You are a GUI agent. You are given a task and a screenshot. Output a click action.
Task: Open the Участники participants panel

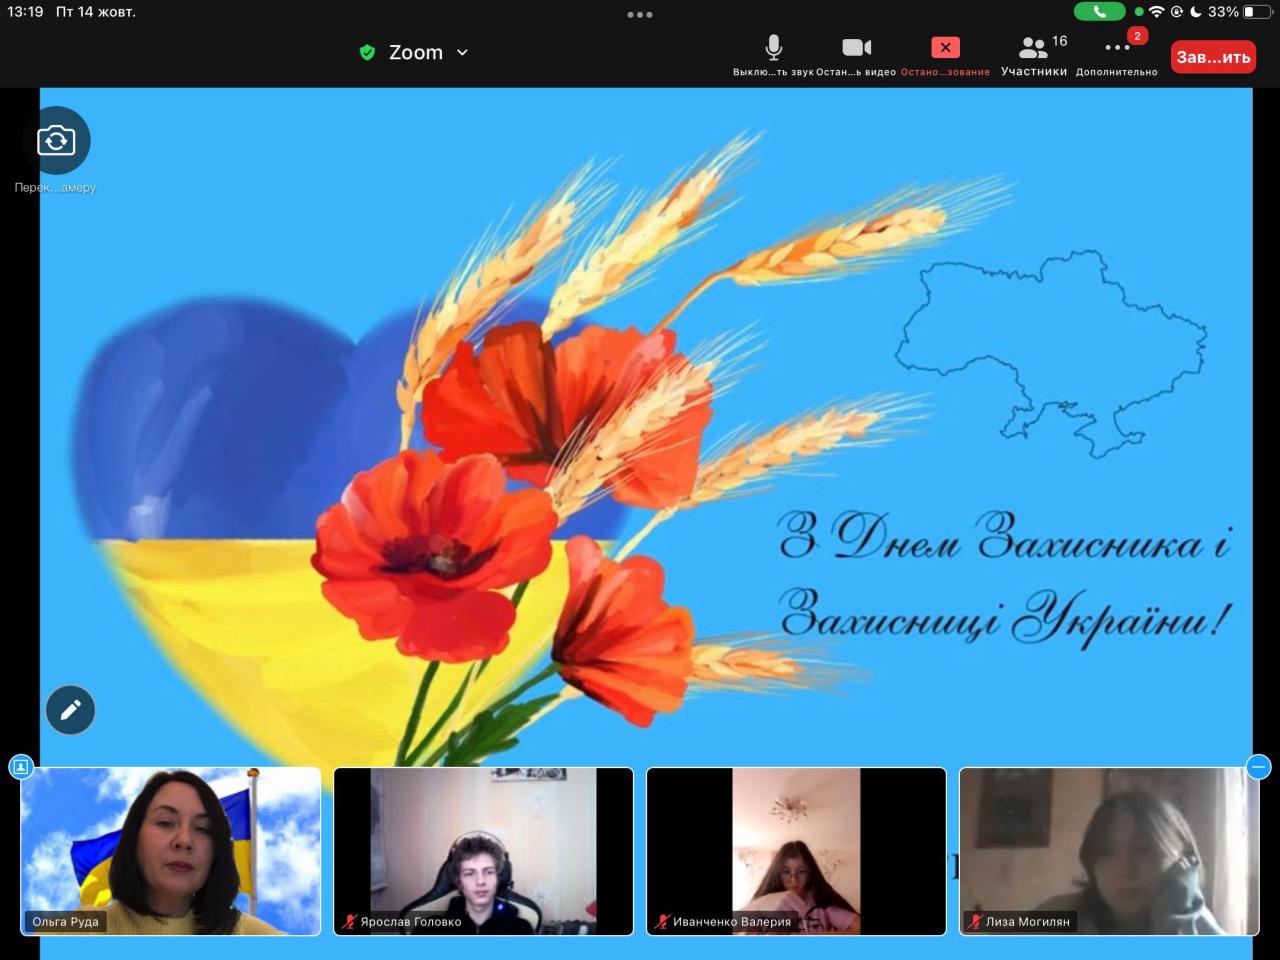[x=1034, y=55]
